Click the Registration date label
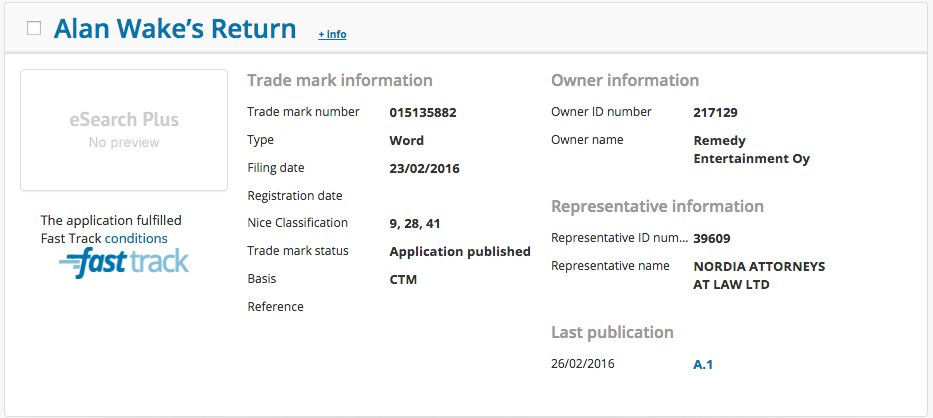This screenshot has height=418, width=933. point(295,196)
